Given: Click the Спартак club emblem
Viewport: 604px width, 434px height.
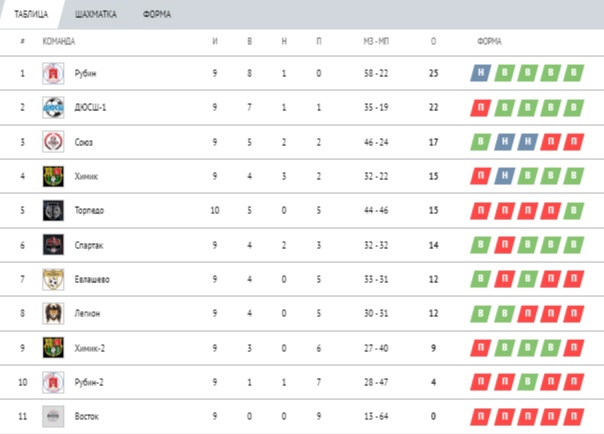Looking at the screenshot, I should click(x=53, y=245).
